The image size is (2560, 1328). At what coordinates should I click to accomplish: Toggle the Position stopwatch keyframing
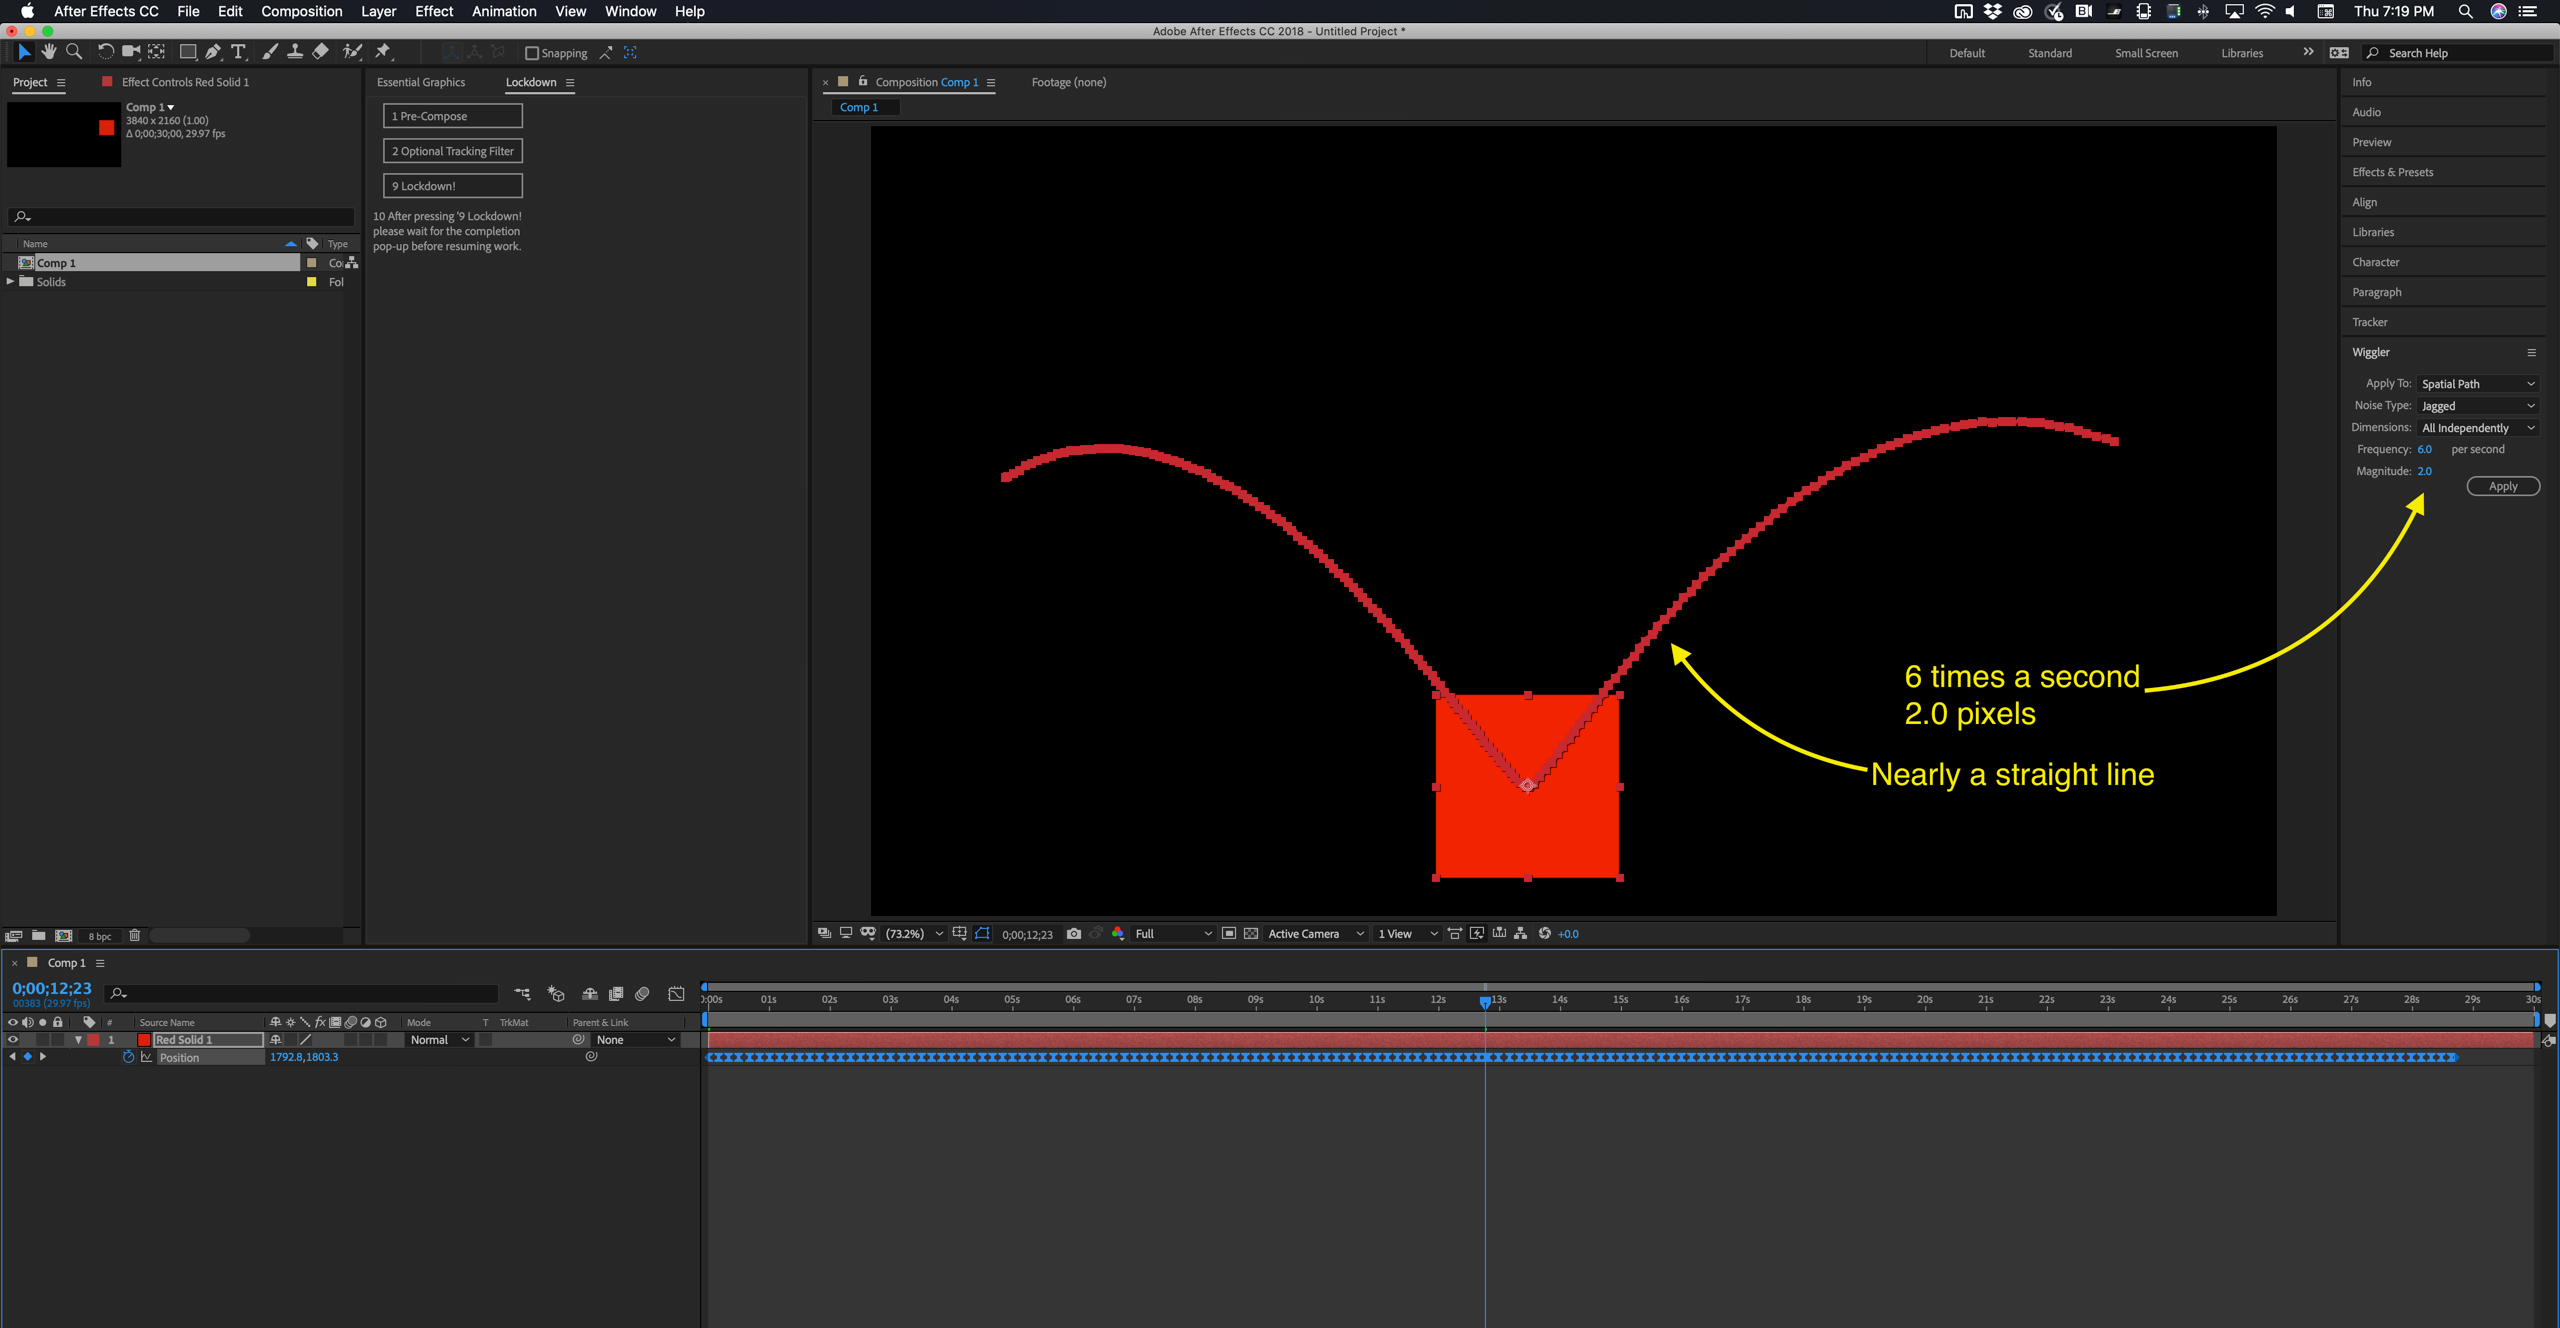pos(129,1057)
